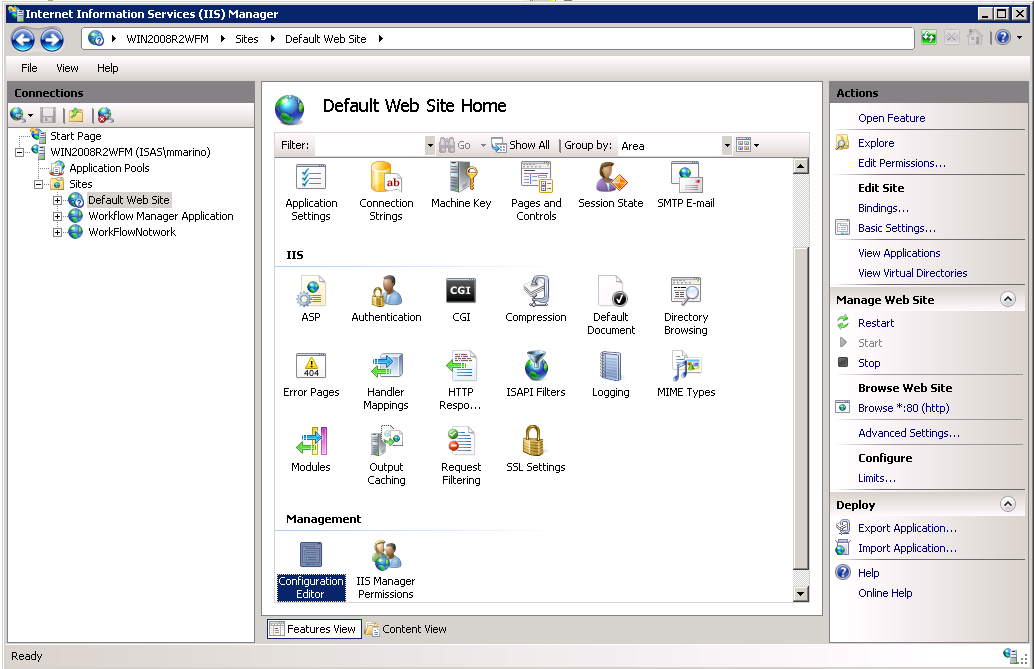
Task: Collapse the Deploy section
Action: [x=1008, y=504]
